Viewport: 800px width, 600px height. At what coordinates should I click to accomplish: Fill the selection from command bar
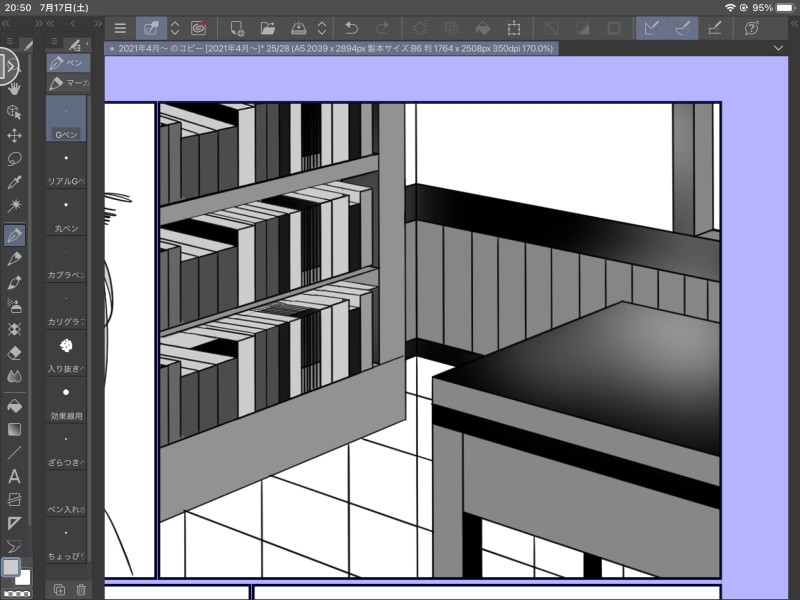[483, 28]
